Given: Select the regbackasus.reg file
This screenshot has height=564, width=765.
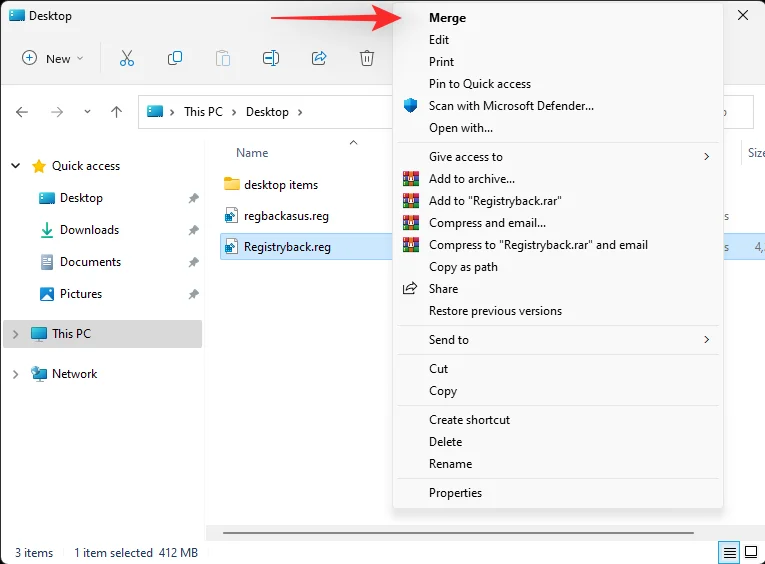Looking at the screenshot, I should coord(286,215).
